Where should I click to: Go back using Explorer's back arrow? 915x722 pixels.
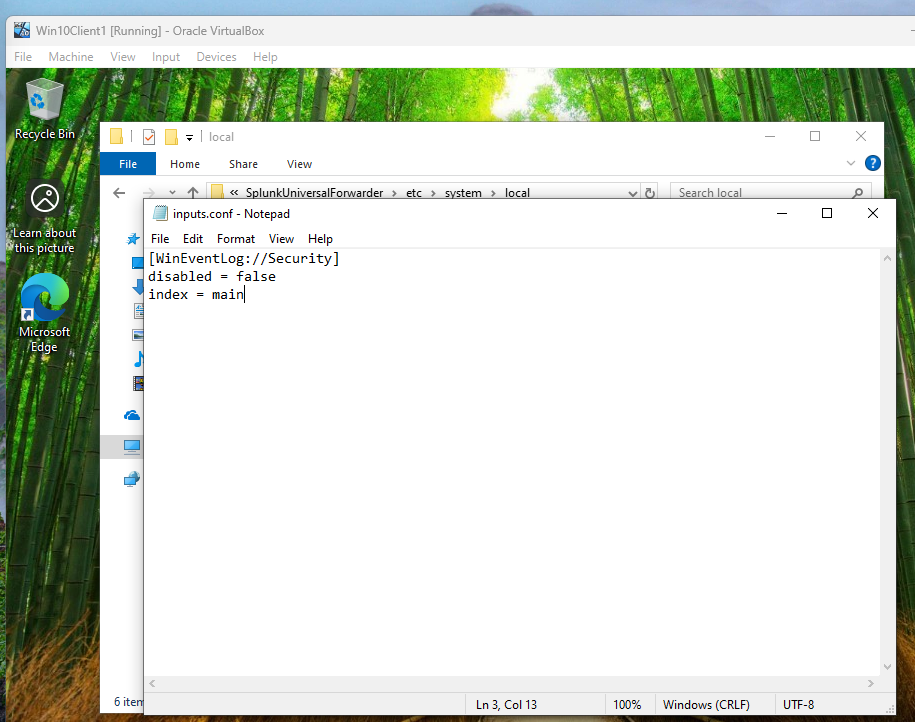(119, 193)
